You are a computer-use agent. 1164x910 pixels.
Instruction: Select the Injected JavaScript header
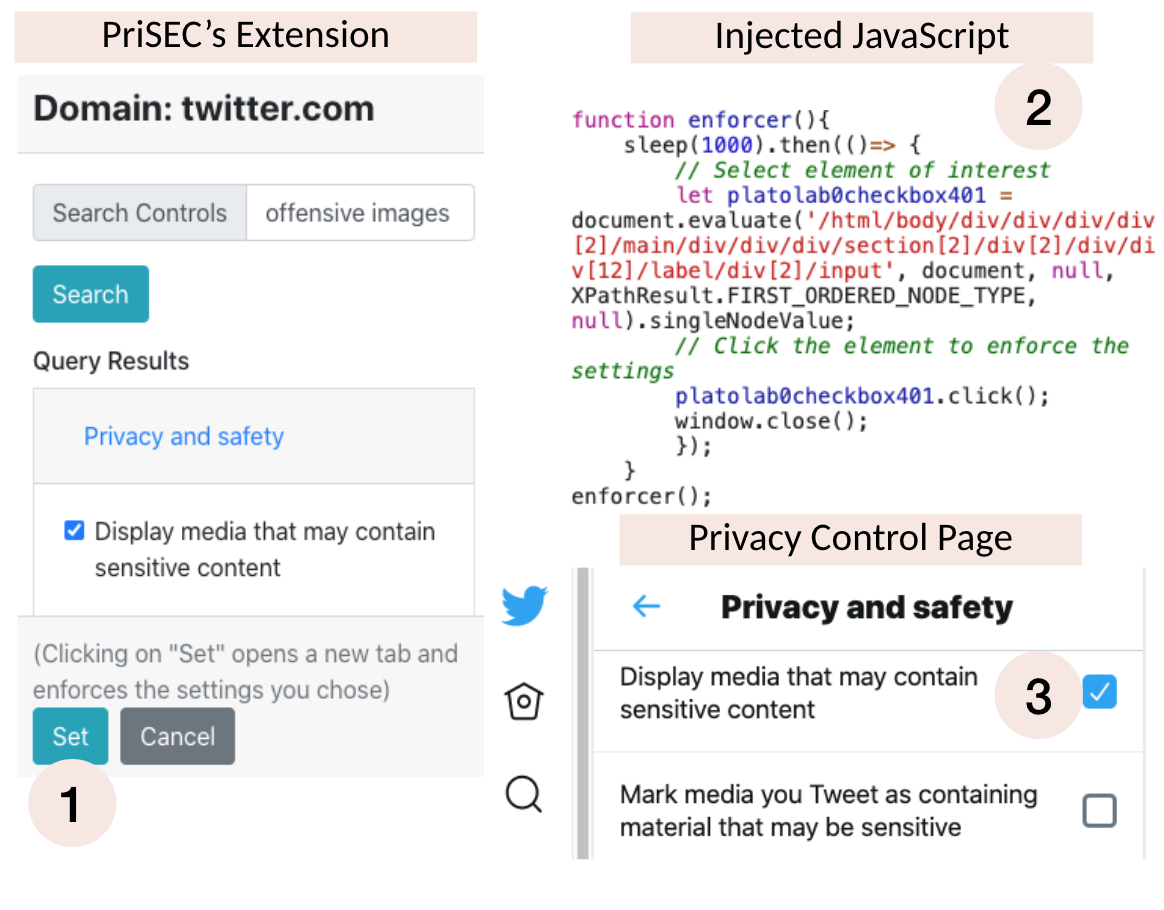point(861,36)
